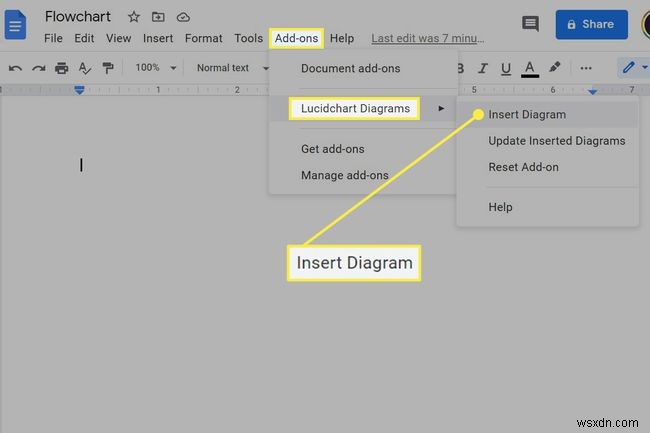Open the Format menu
Screen dimensions: 650x433
203,38
